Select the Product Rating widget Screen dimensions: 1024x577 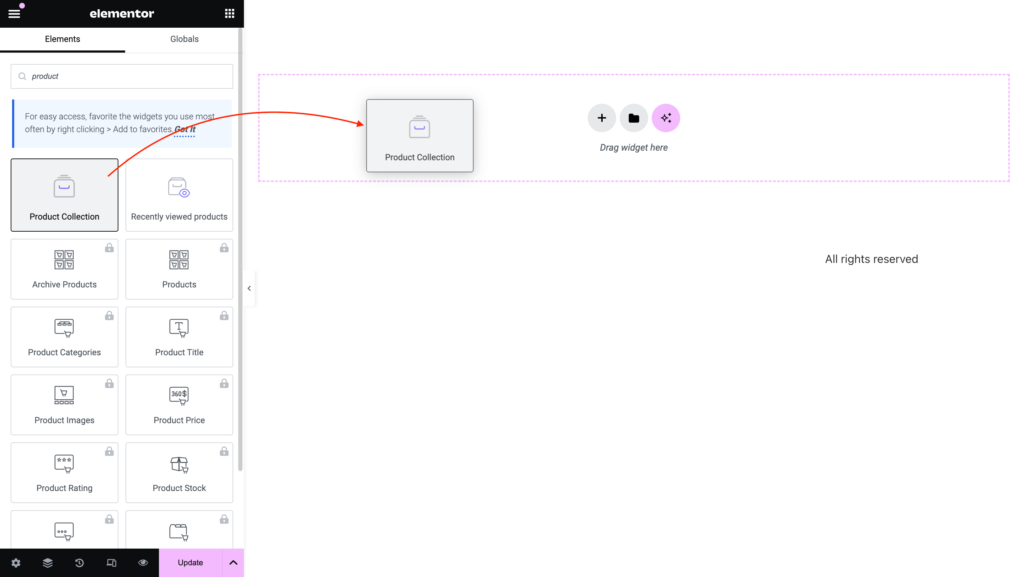[64, 472]
